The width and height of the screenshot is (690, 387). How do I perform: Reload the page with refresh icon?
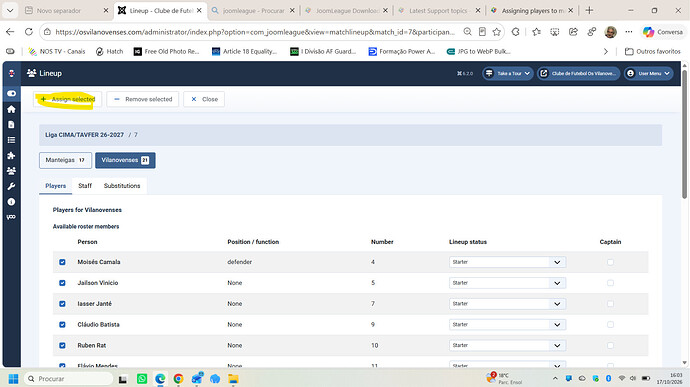[x=29, y=32]
